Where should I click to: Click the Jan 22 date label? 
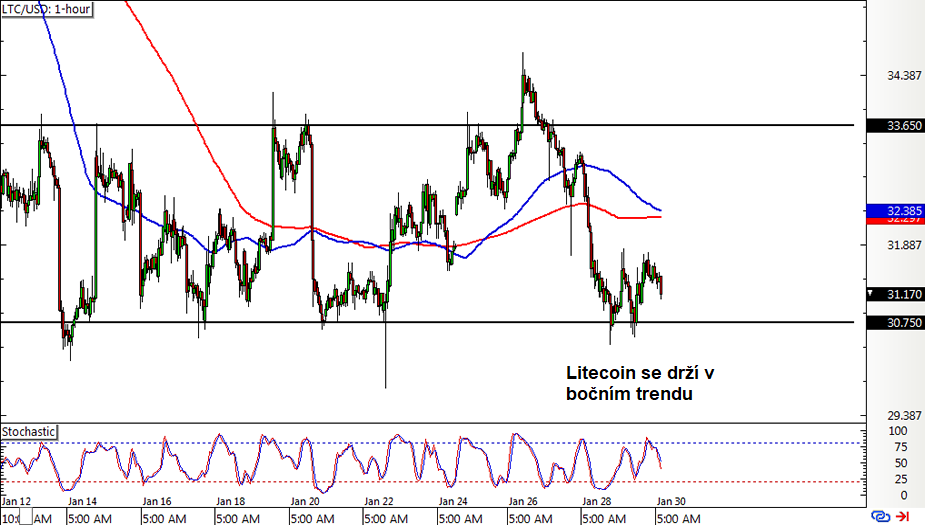tap(379, 501)
